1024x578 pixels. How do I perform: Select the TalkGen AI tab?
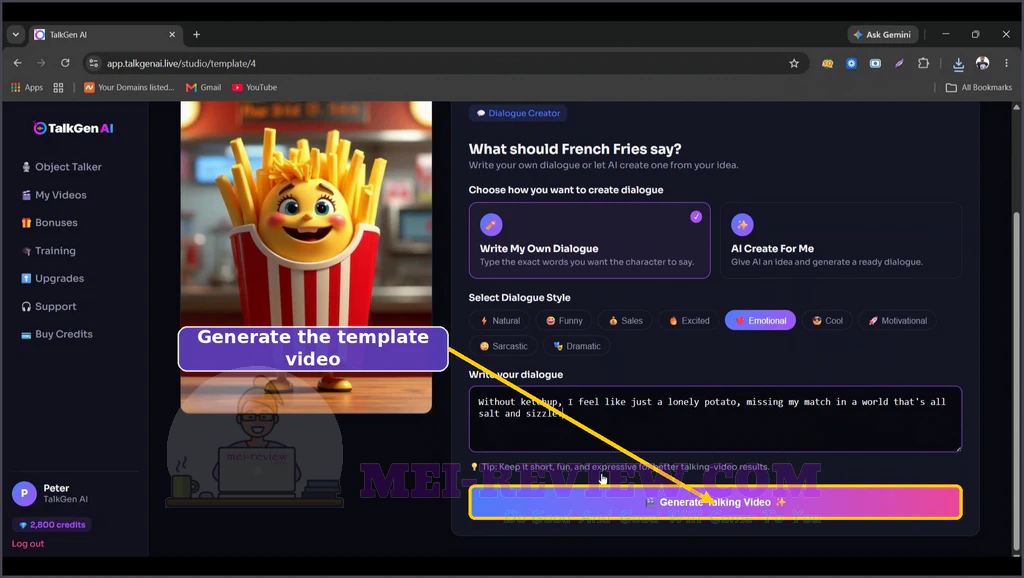pyautogui.click(x=104, y=35)
